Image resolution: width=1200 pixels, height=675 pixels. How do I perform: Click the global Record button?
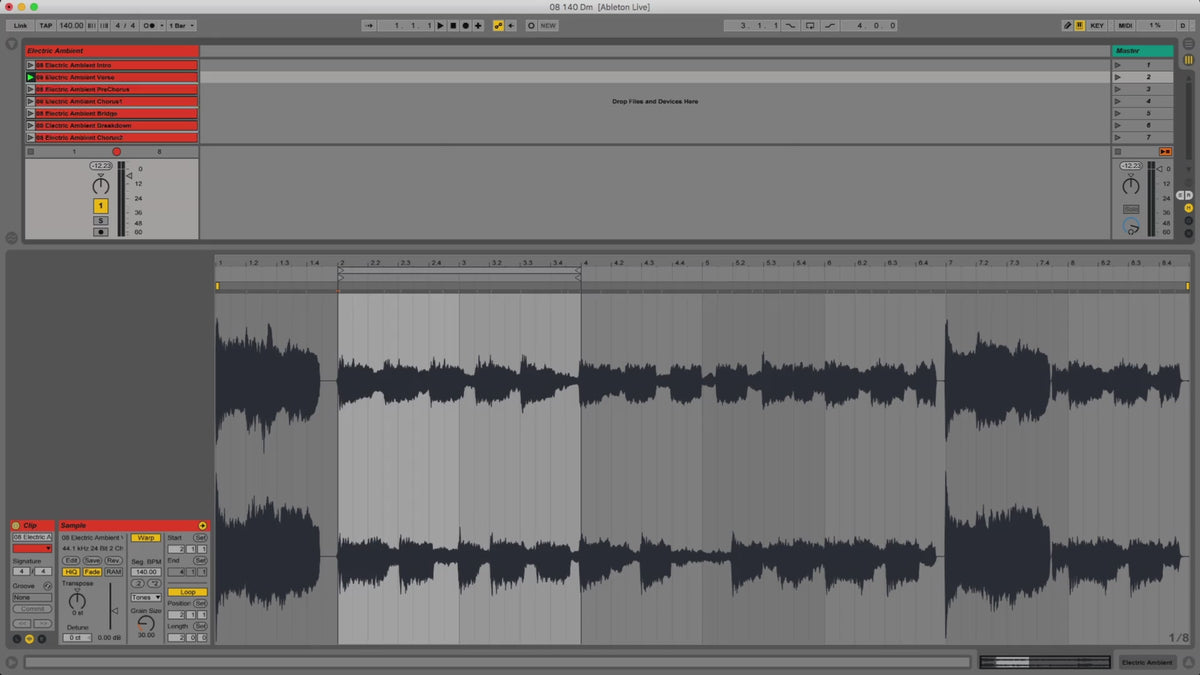tap(465, 25)
